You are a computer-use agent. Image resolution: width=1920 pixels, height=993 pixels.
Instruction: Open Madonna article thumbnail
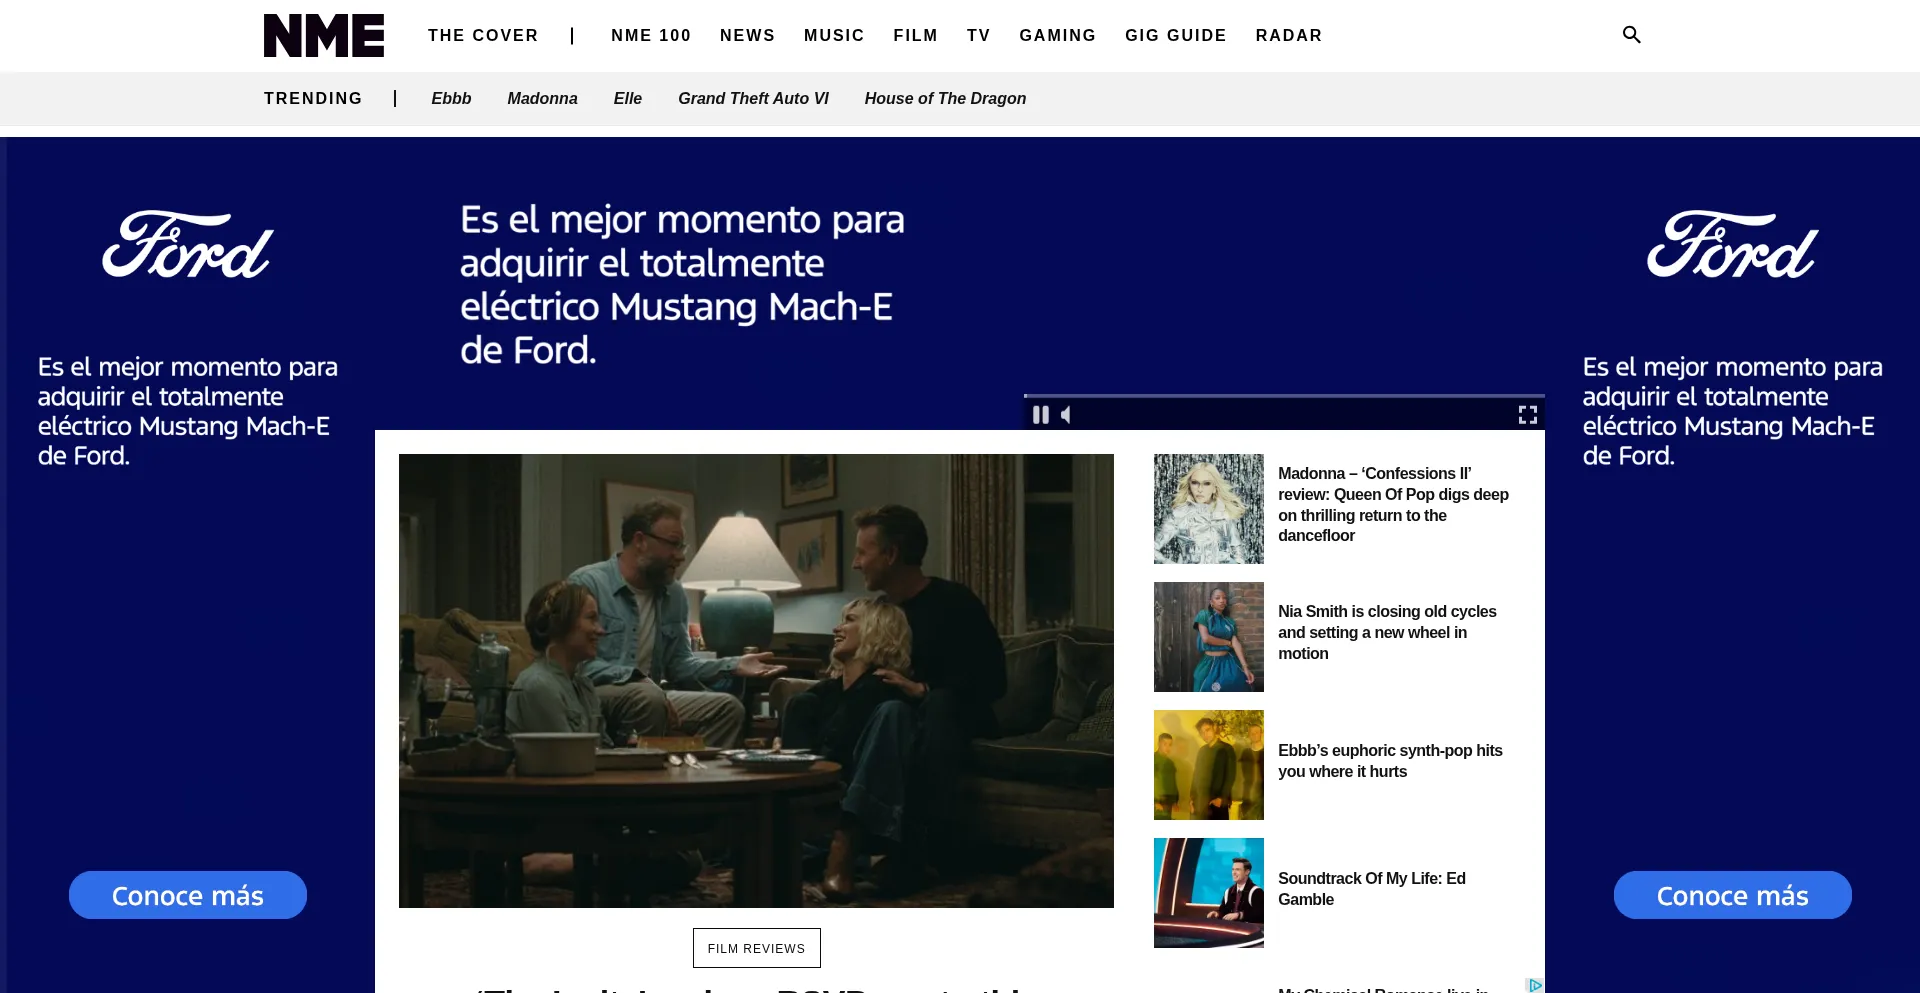(x=1208, y=509)
